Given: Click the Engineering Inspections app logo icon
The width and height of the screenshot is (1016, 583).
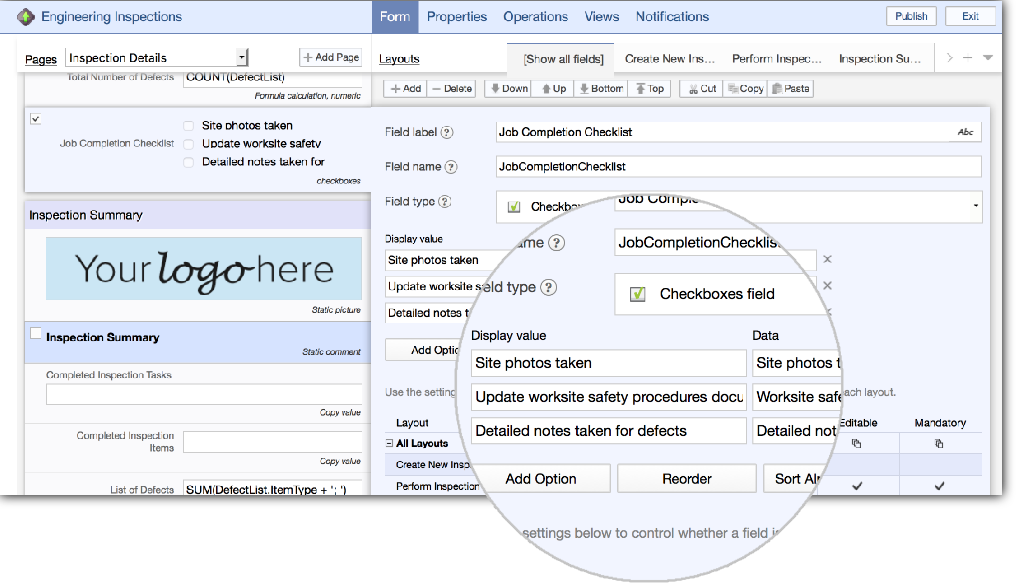Looking at the screenshot, I should click(x=25, y=17).
